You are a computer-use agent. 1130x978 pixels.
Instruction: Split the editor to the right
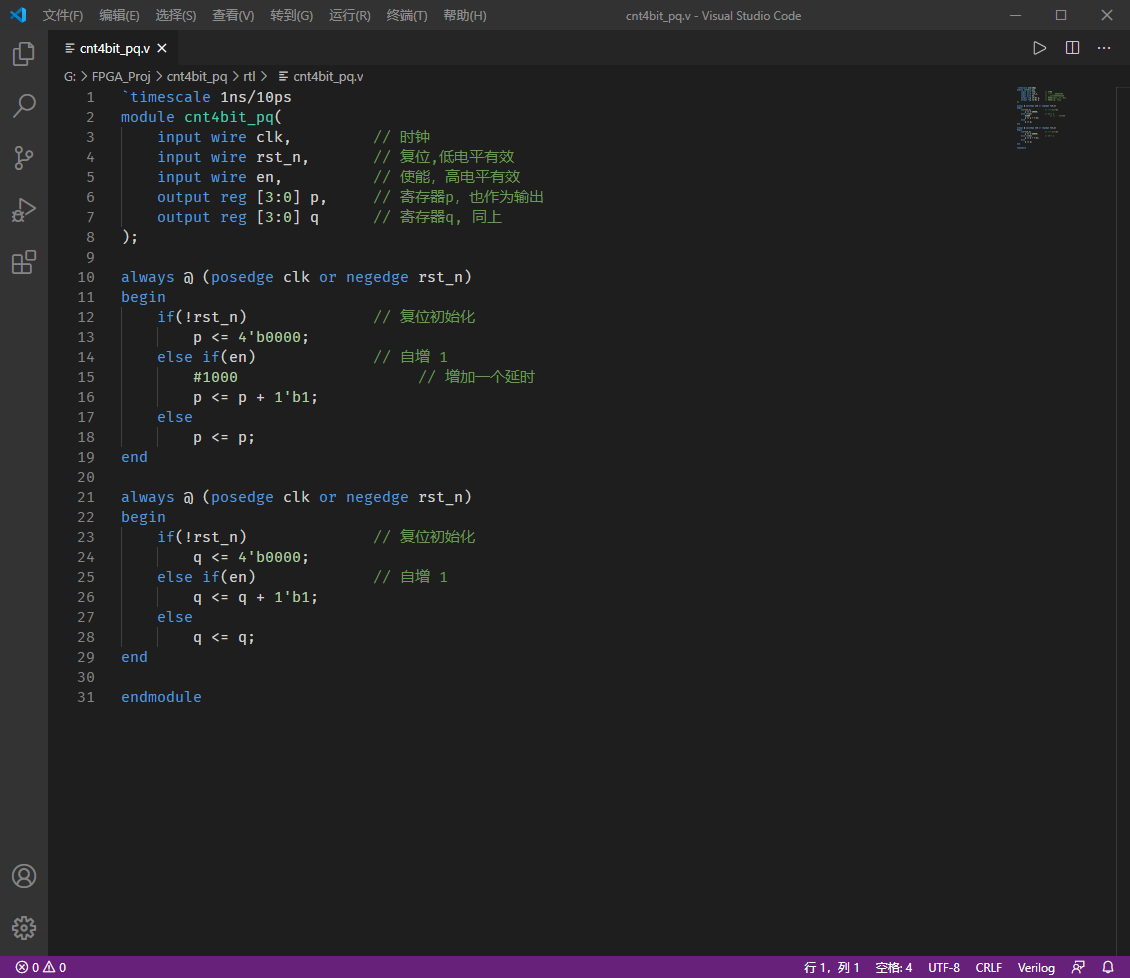(1072, 48)
